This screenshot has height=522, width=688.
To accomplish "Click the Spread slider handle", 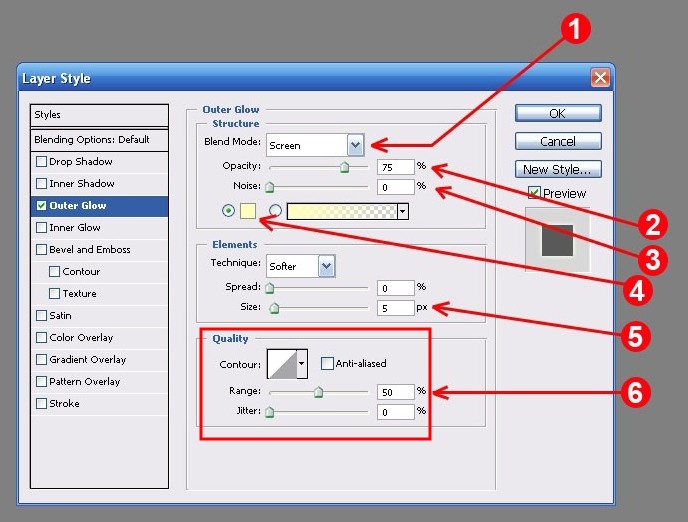I will (270, 288).
